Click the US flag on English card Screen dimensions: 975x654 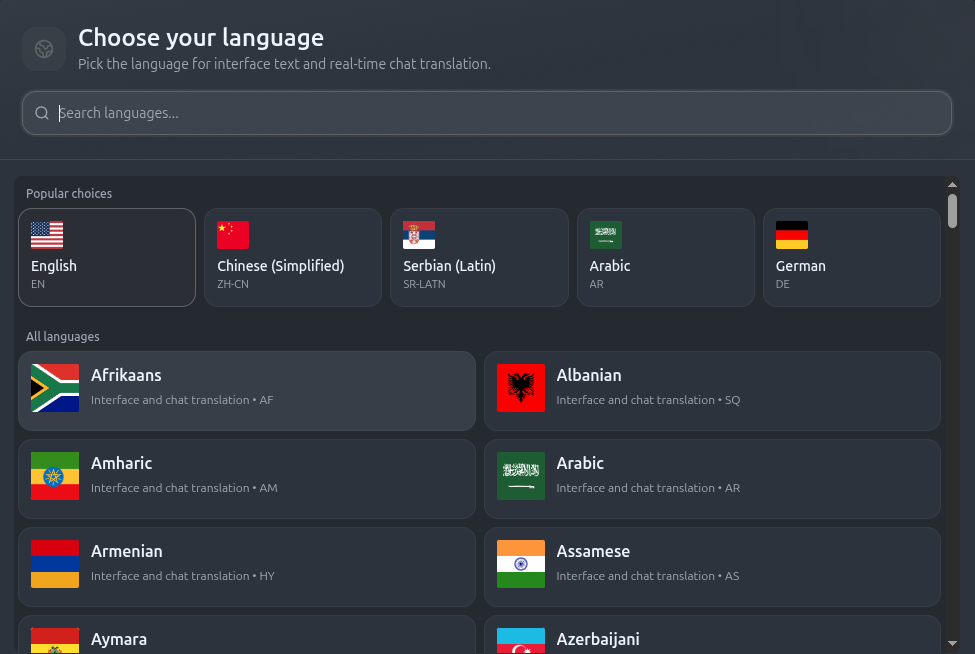(47, 235)
